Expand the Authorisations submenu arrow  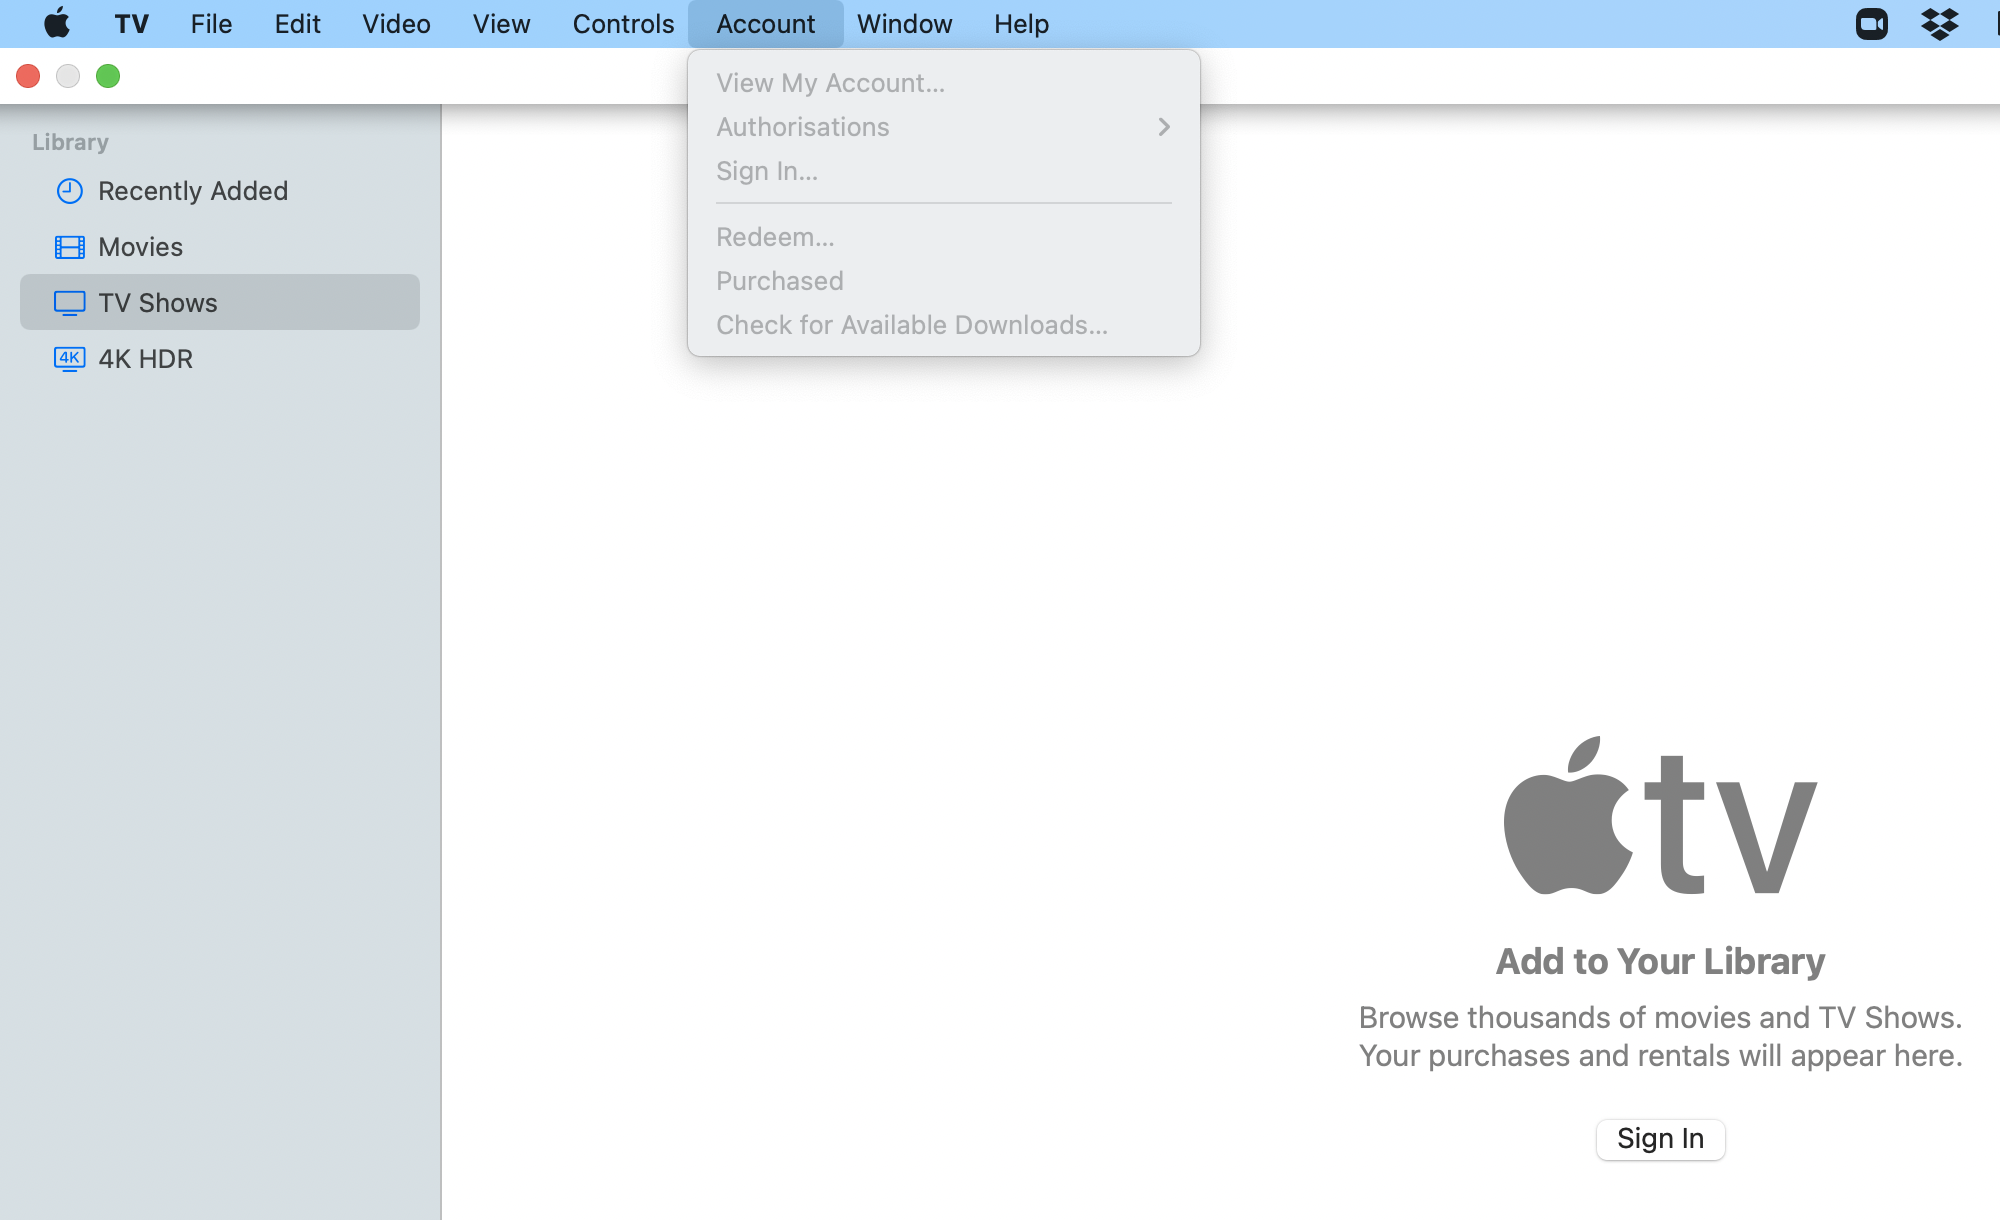(1163, 127)
